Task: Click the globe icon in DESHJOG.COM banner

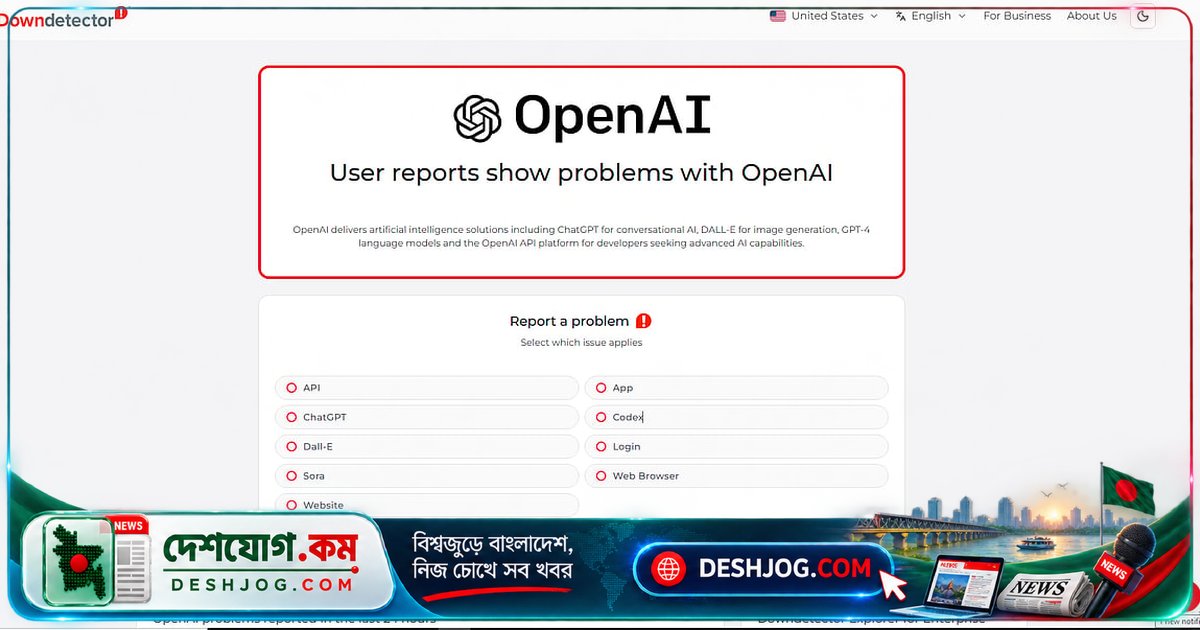Action: click(668, 570)
